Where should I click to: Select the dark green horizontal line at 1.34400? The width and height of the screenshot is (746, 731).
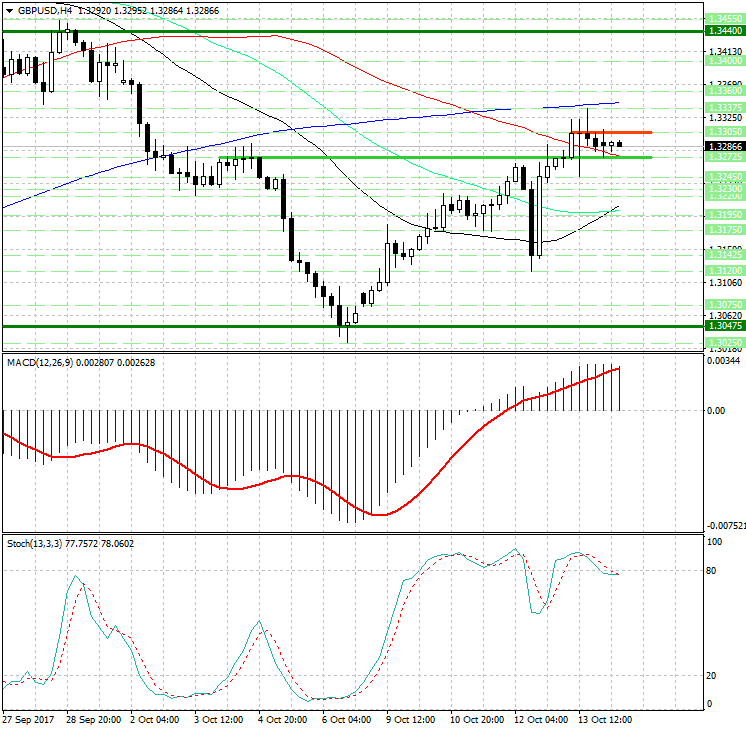(353, 31)
